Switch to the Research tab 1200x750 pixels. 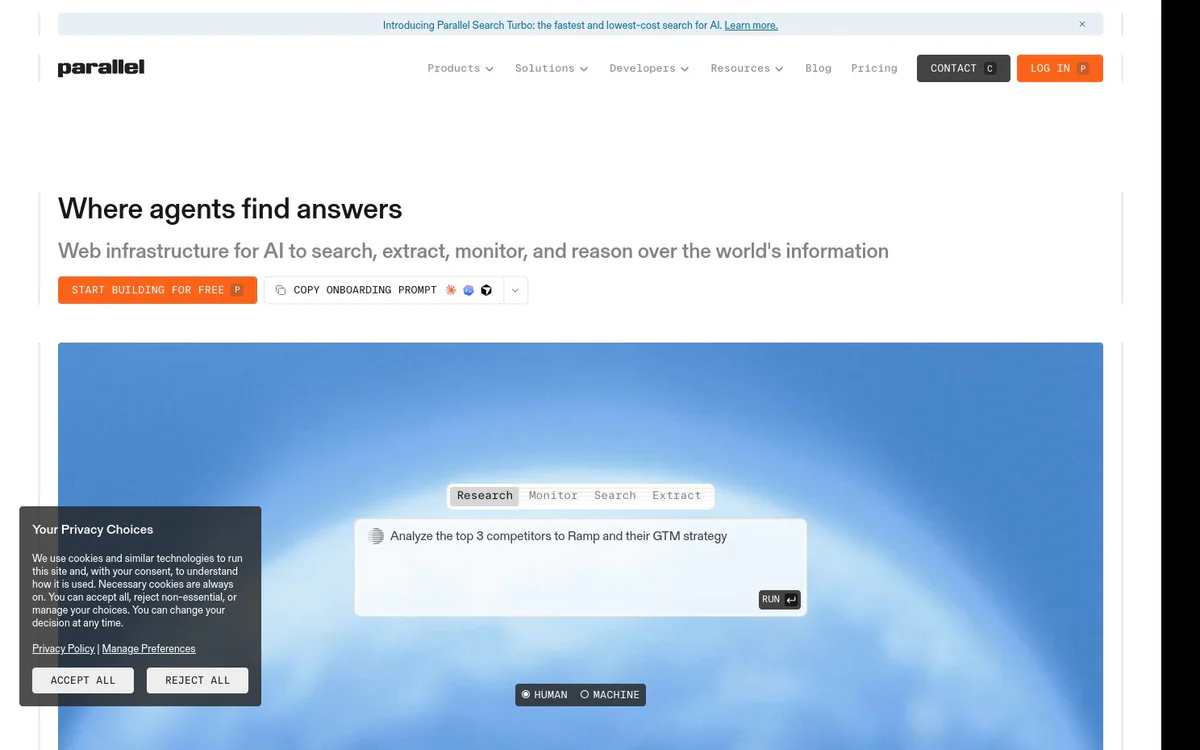[485, 496]
